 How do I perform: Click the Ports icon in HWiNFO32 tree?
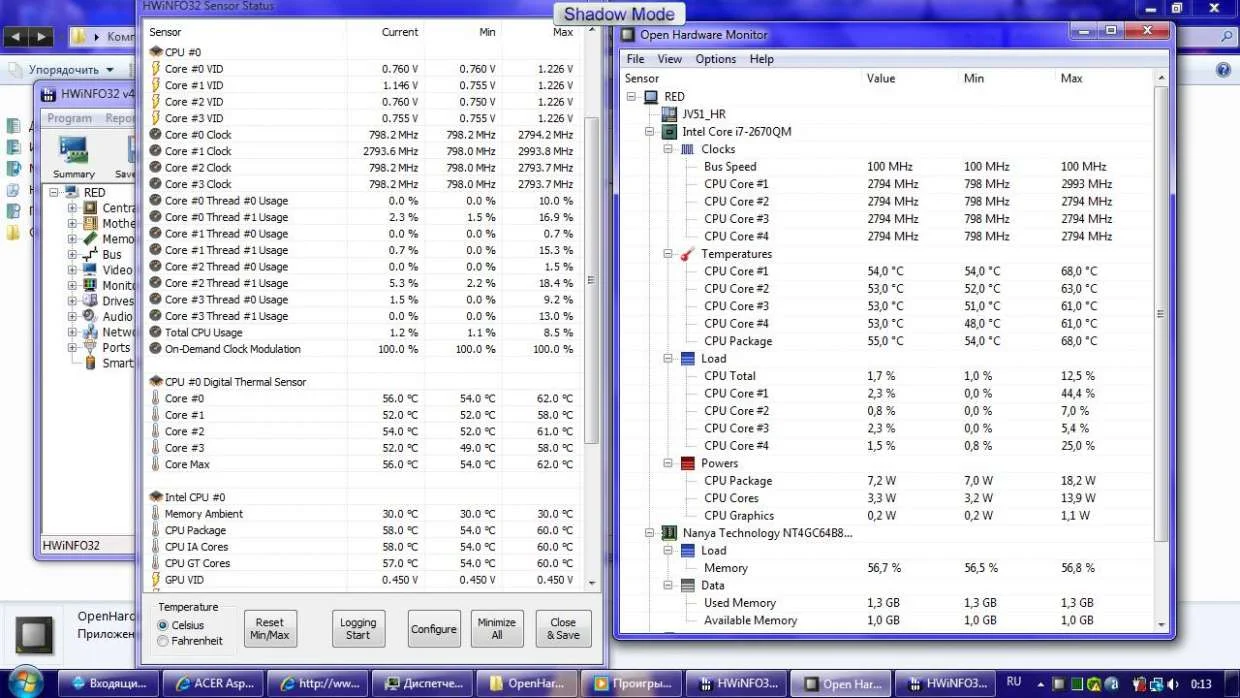[89, 347]
